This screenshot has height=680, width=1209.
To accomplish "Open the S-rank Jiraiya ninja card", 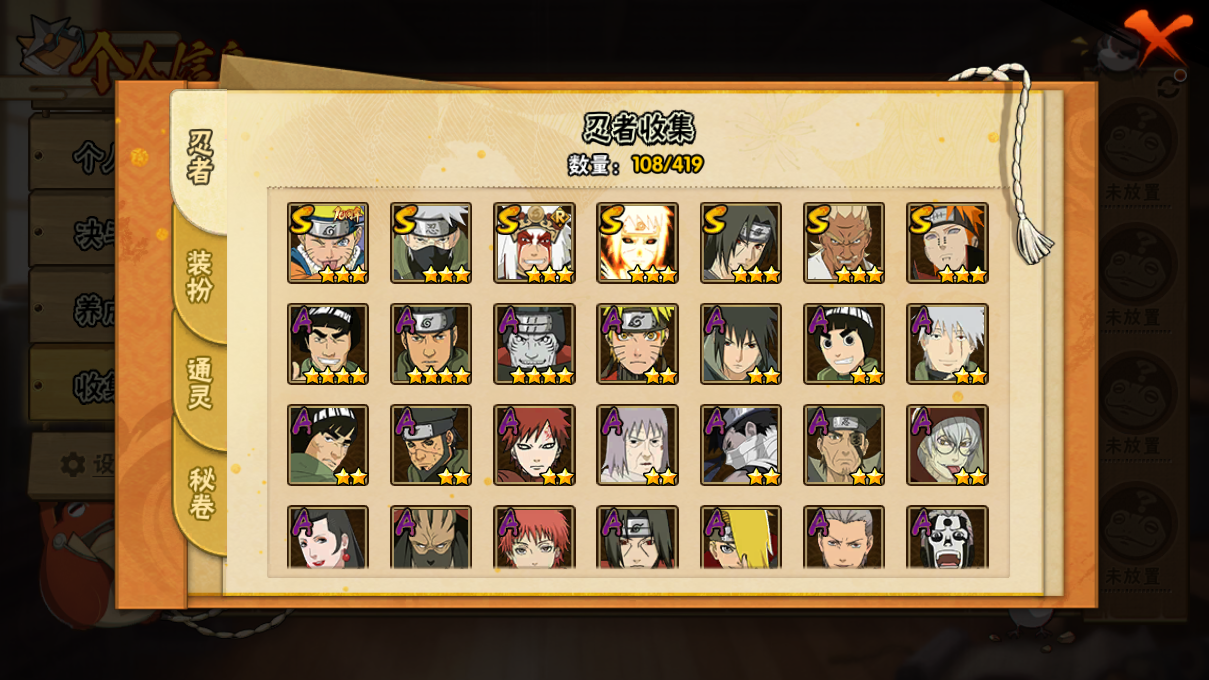I will click(534, 243).
